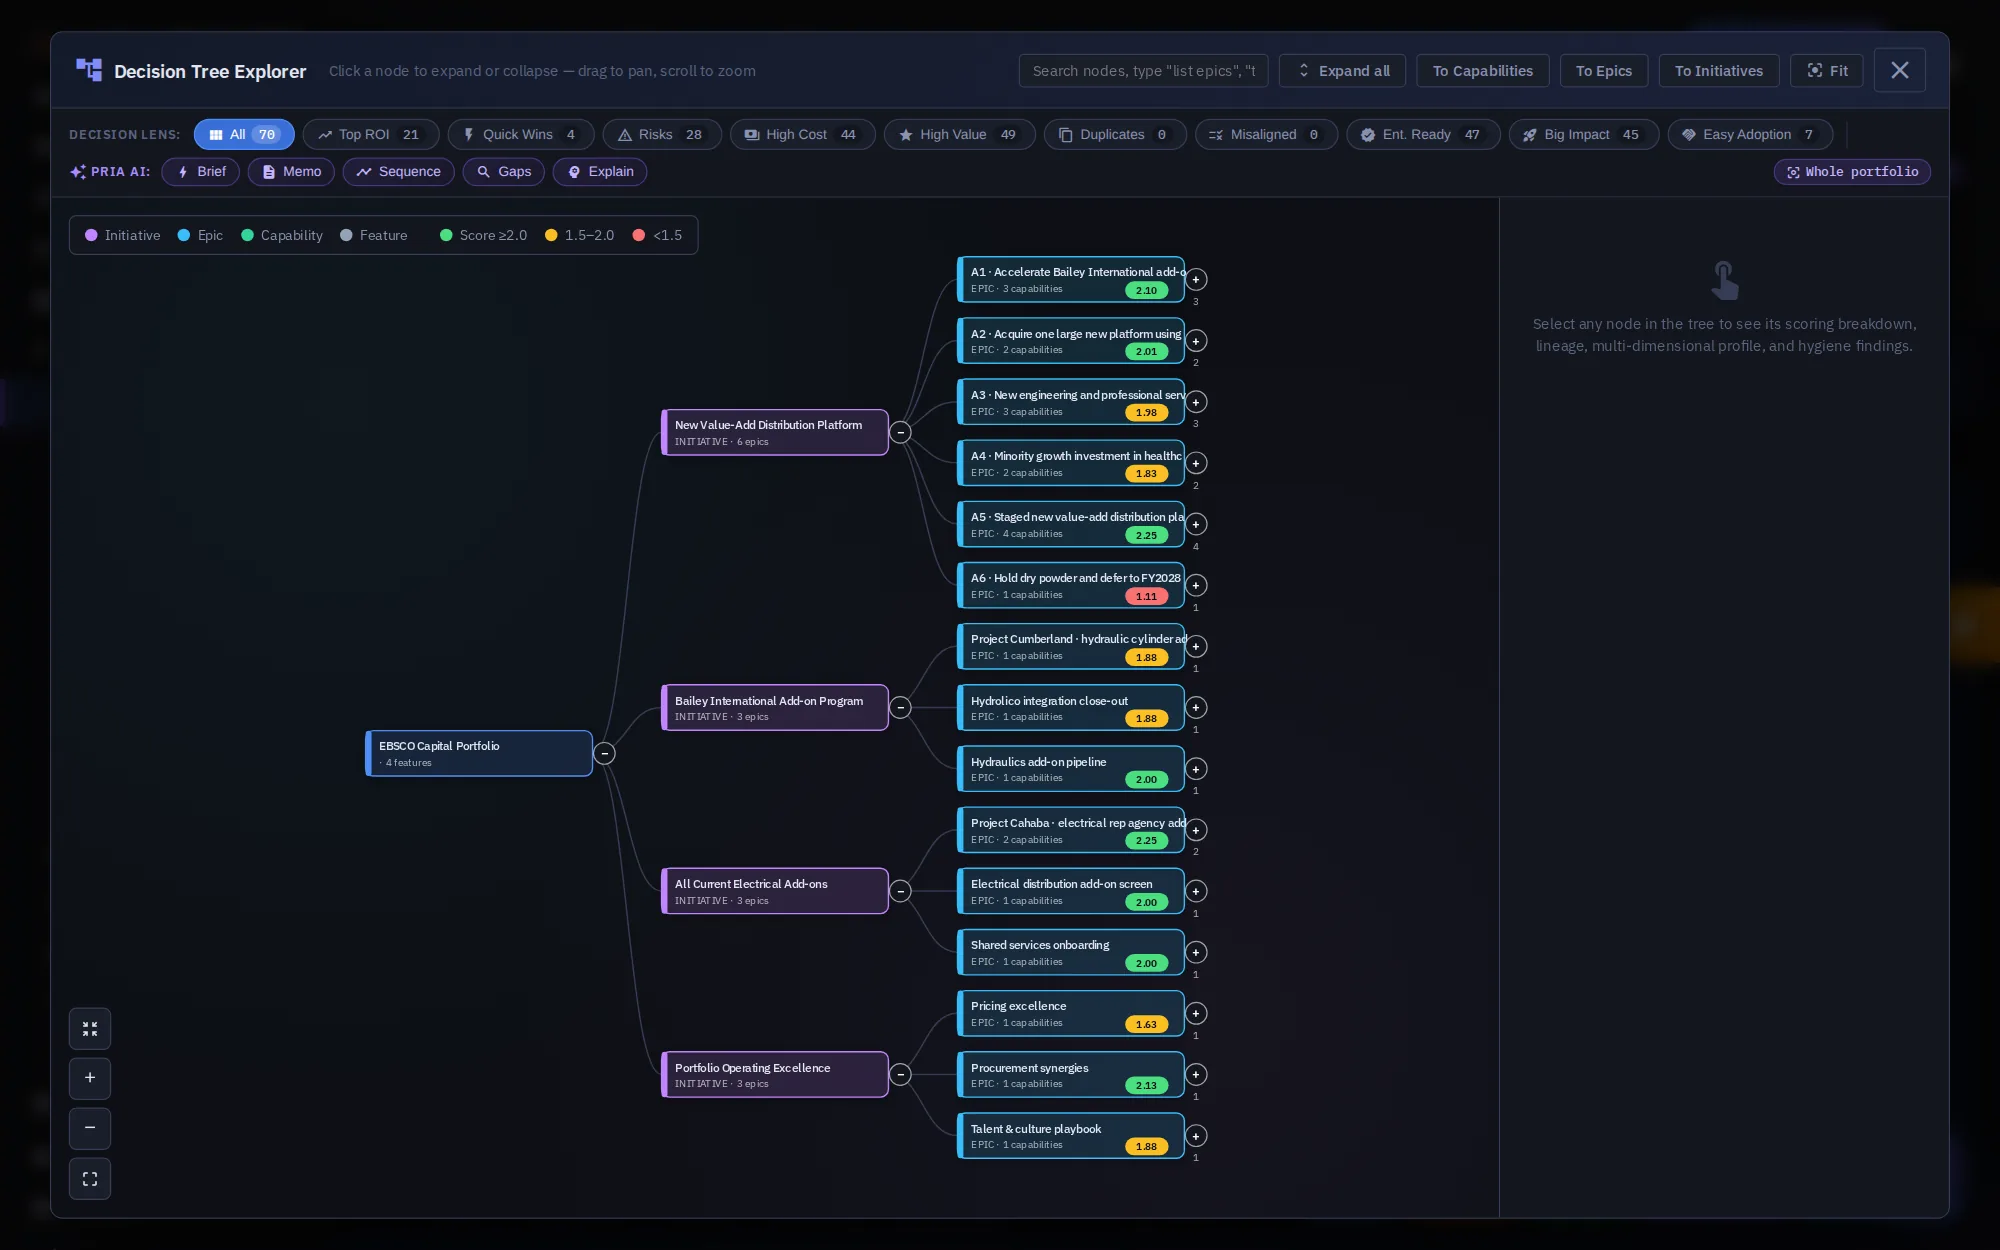Click the Expand all button

pos(1342,71)
